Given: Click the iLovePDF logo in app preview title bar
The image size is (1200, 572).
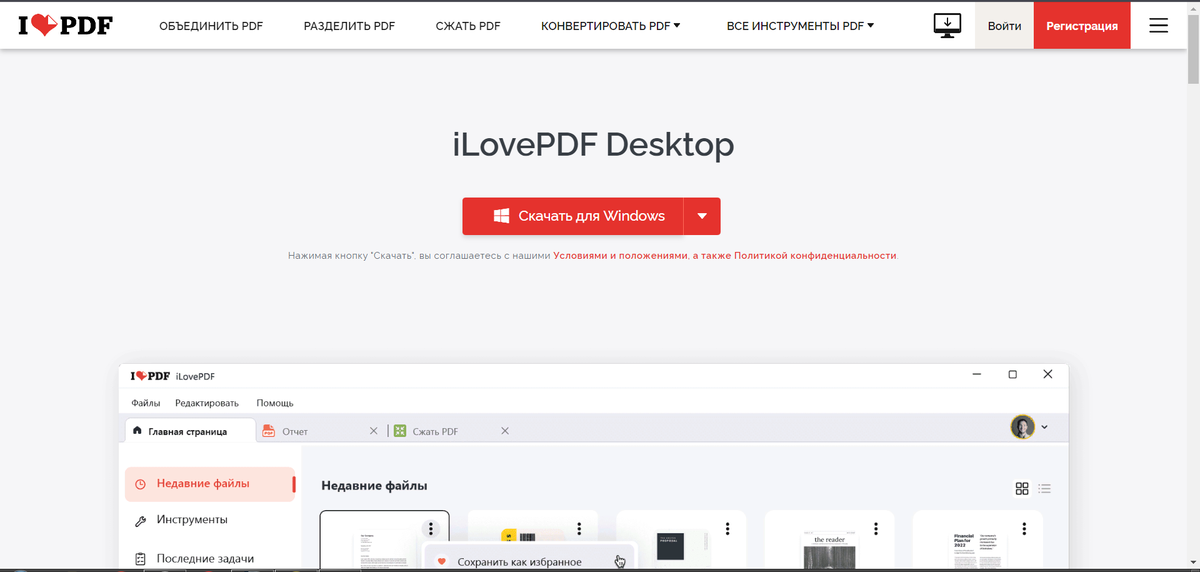Looking at the screenshot, I should (150, 376).
